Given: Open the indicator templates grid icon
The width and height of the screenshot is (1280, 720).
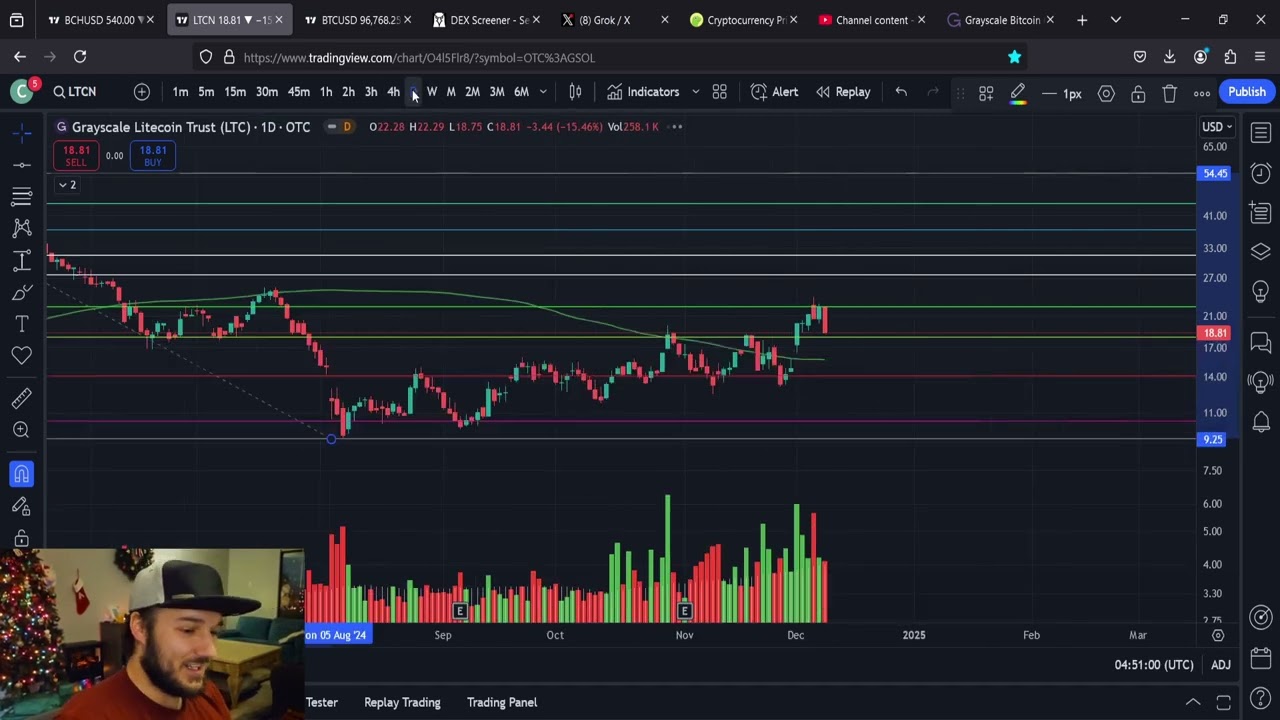Looking at the screenshot, I should tap(719, 92).
